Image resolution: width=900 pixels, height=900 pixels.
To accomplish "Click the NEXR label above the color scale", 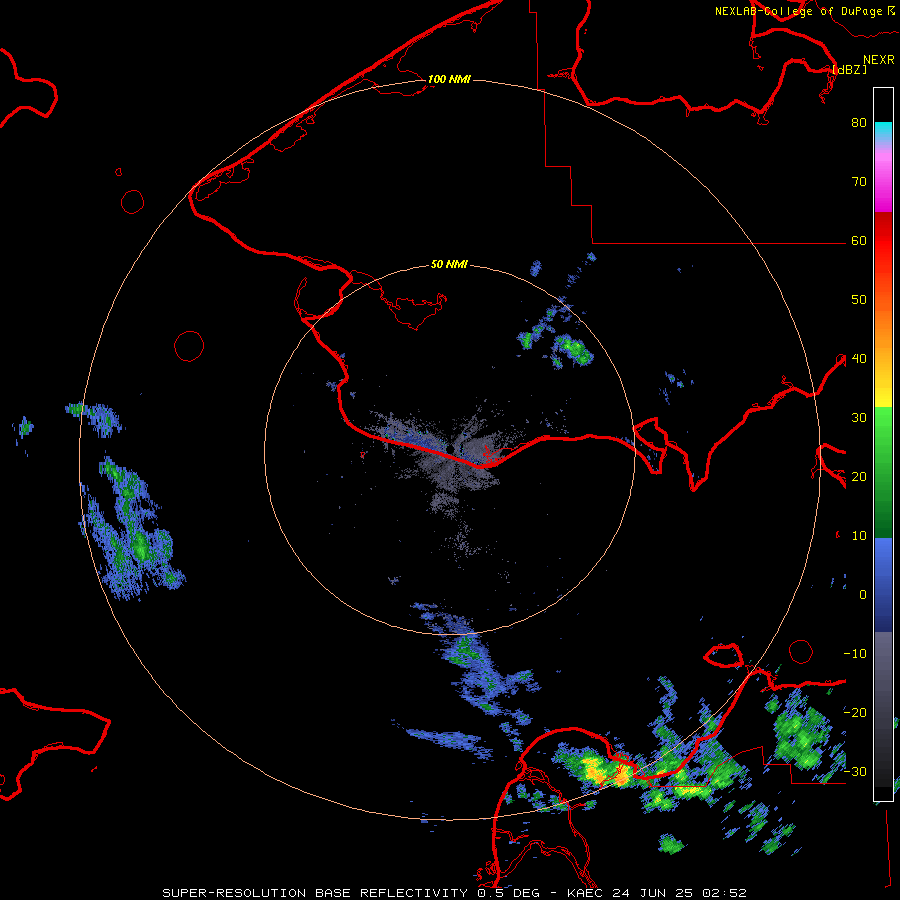I will [x=879, y=60].
